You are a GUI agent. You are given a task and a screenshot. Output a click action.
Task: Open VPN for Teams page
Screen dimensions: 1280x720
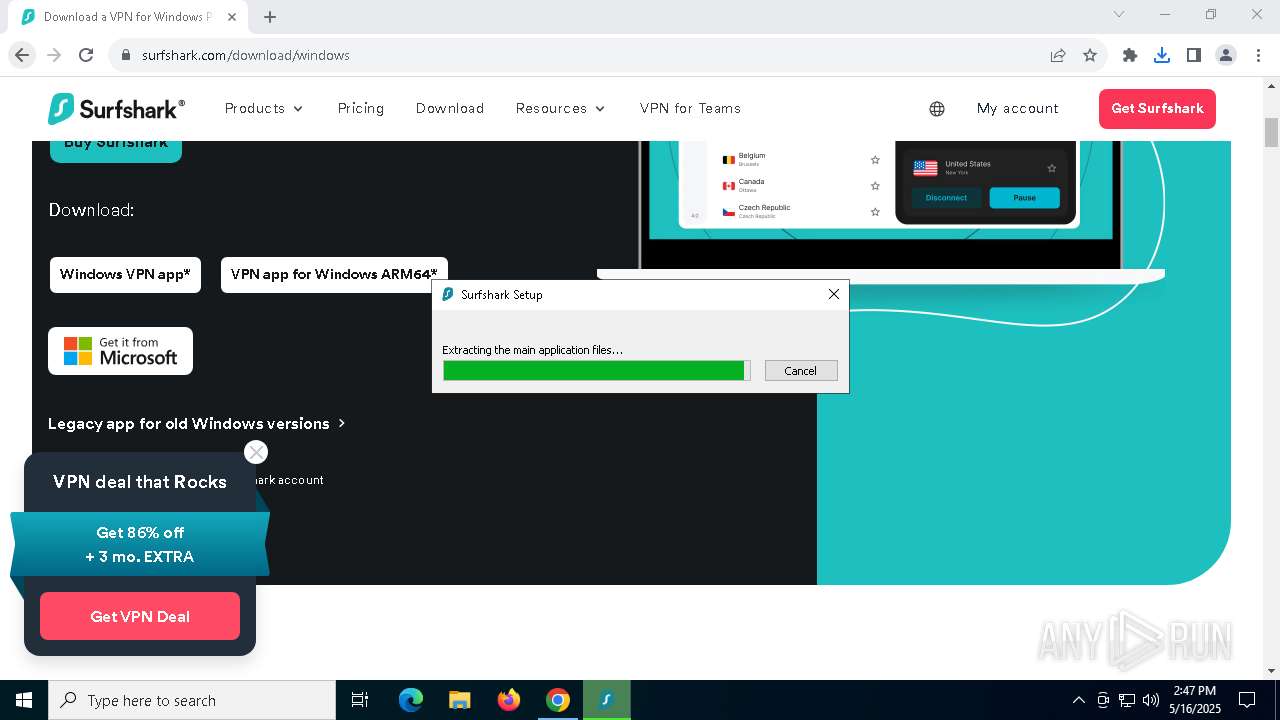tap(690, 108)
